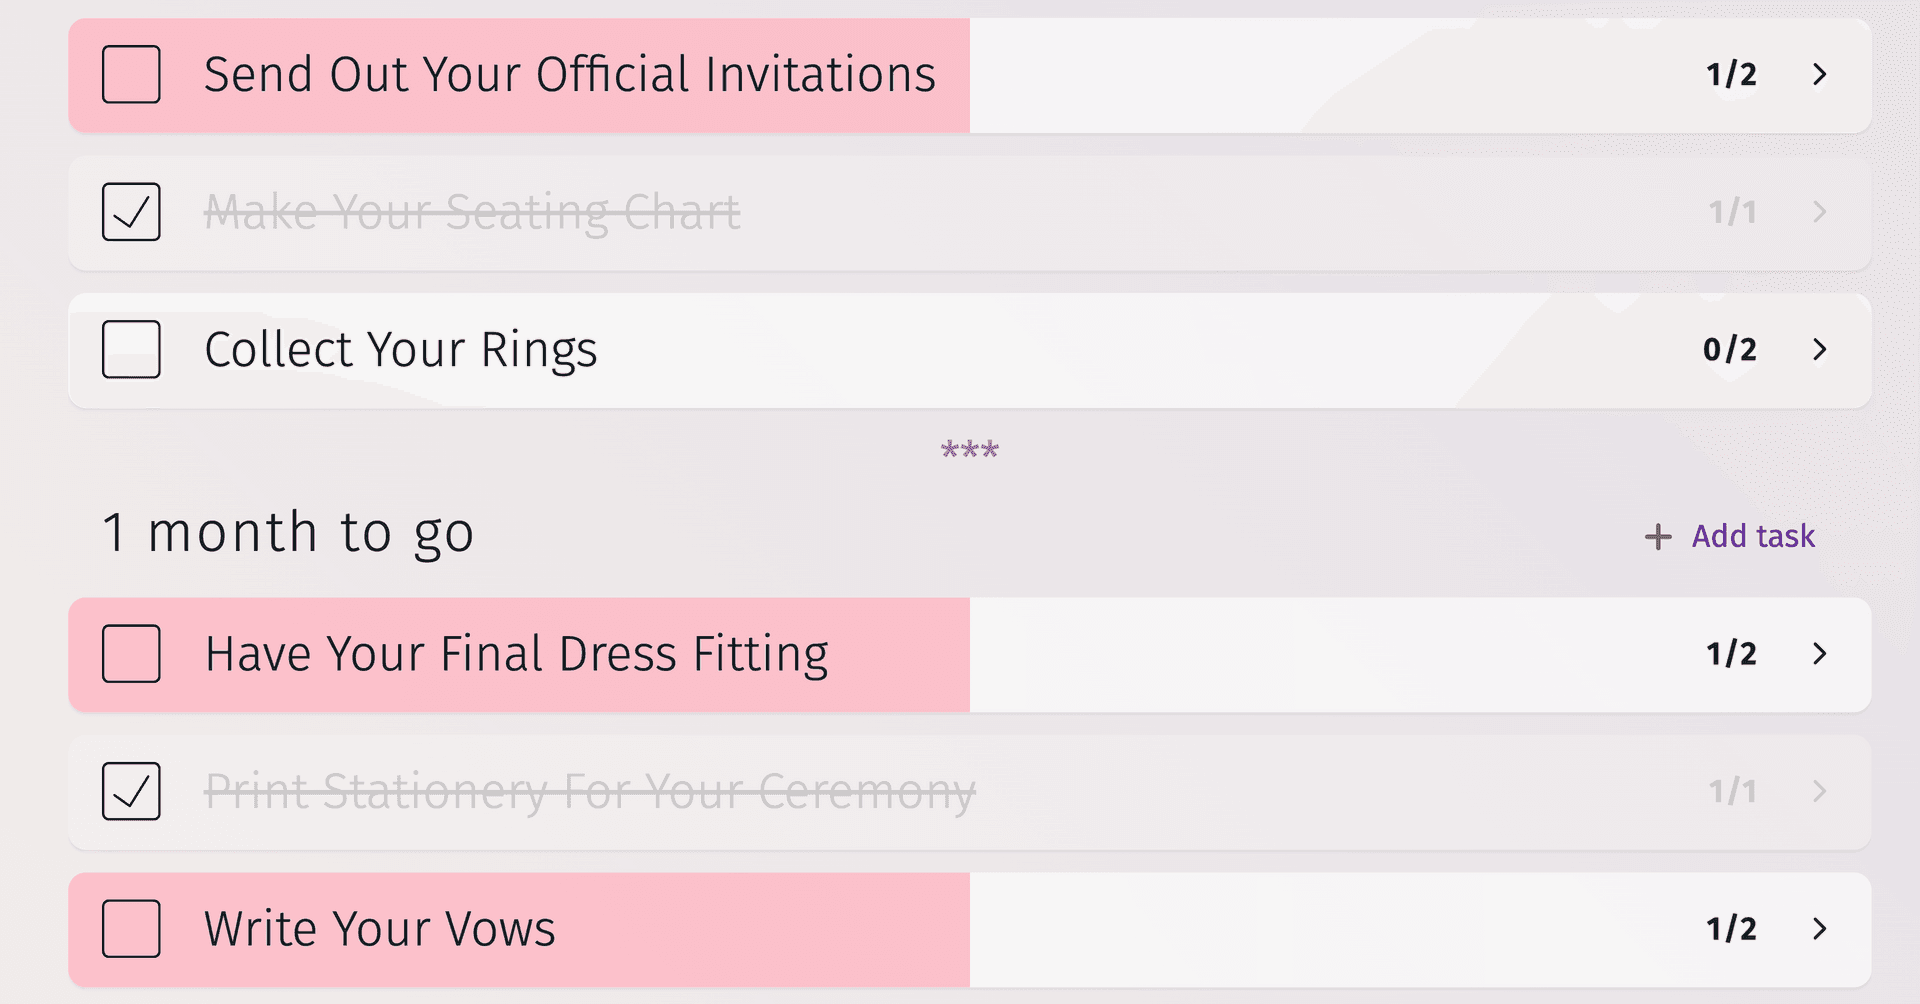This screenshot has height=1004, width=1920.
Task: Expand the Collect Your Rings task
Action: point(1821,350)
